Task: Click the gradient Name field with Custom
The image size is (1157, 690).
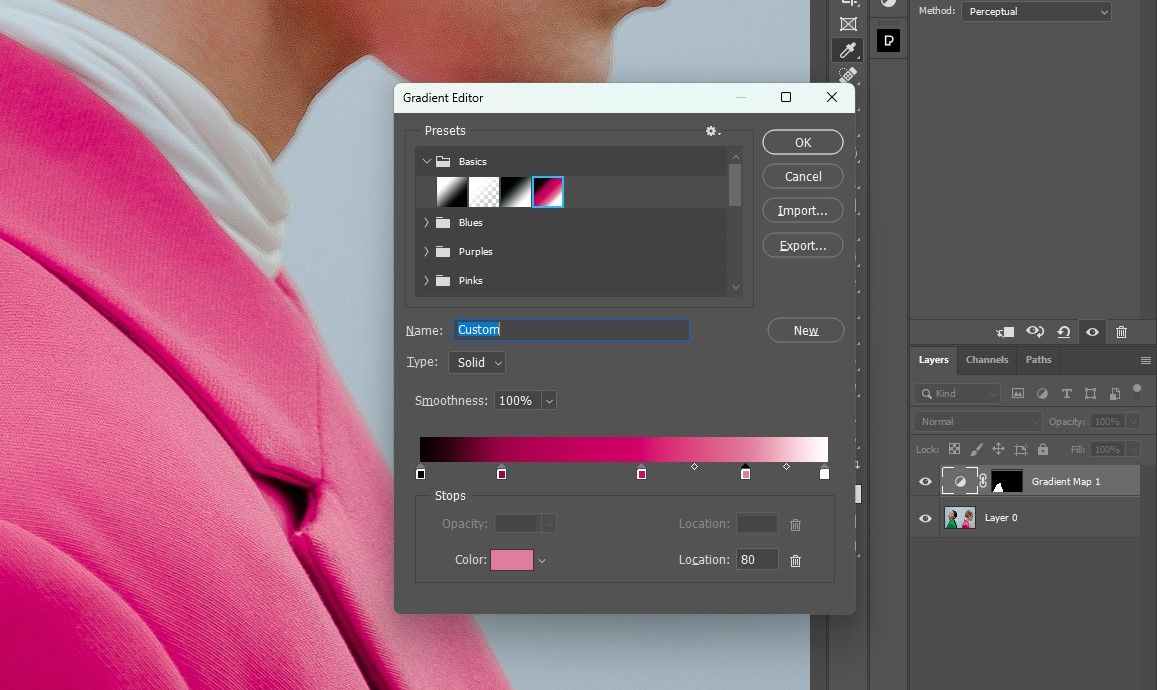Action: click(x=571, y=330)
